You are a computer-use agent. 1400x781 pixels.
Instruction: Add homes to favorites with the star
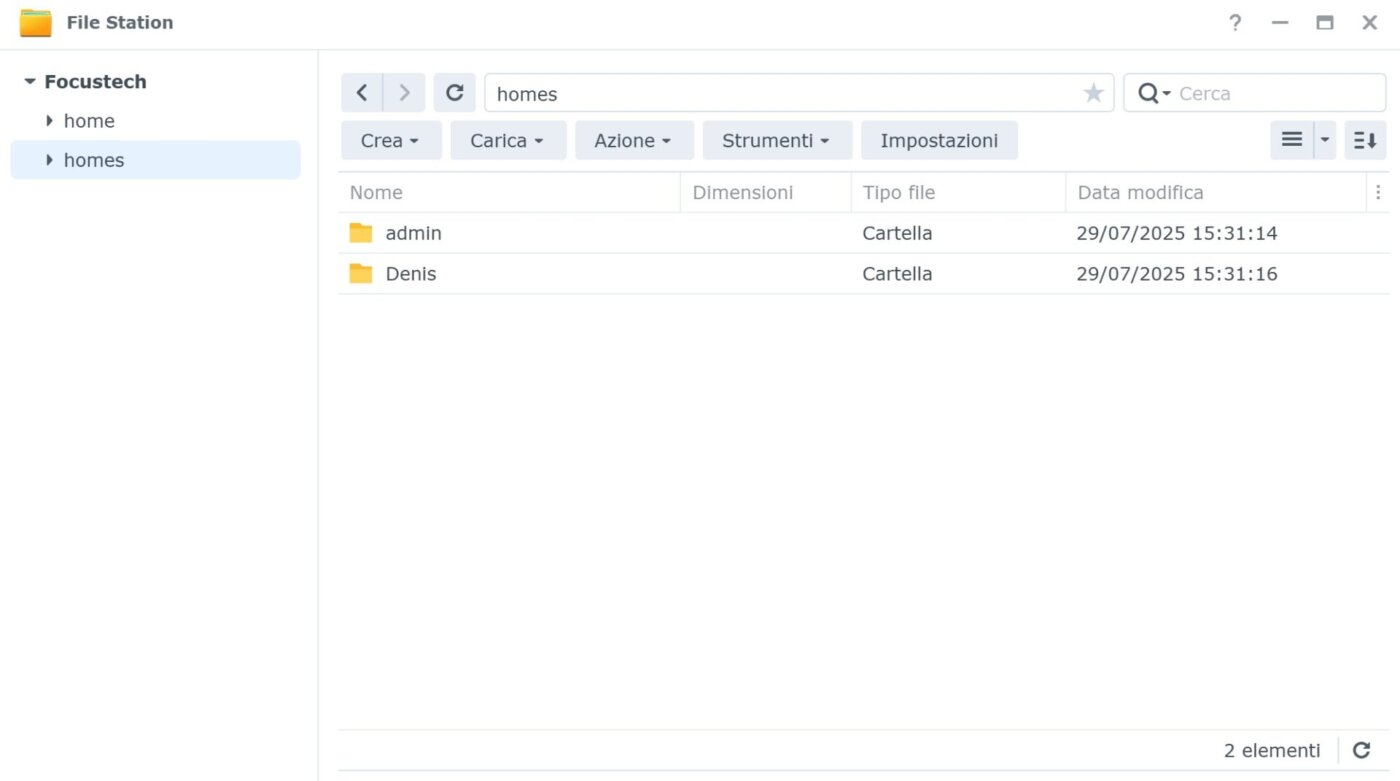click(1093, 93)
